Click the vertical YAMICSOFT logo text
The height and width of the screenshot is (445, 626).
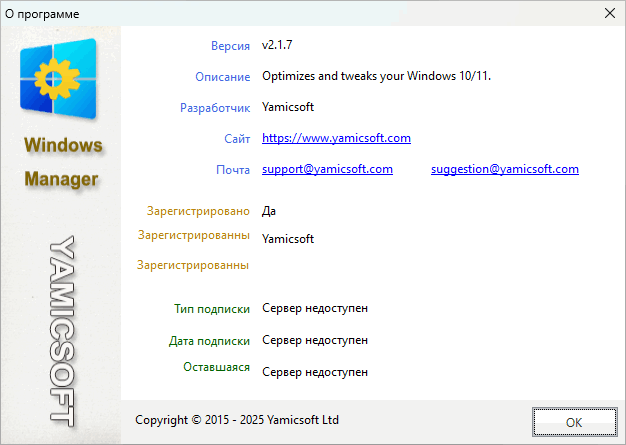[62, 331]
